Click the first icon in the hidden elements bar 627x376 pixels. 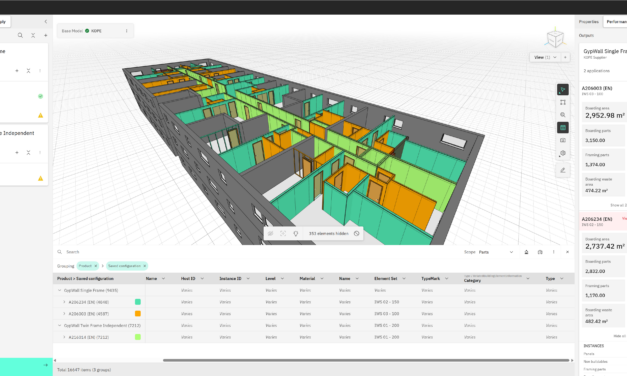(270, 234)
